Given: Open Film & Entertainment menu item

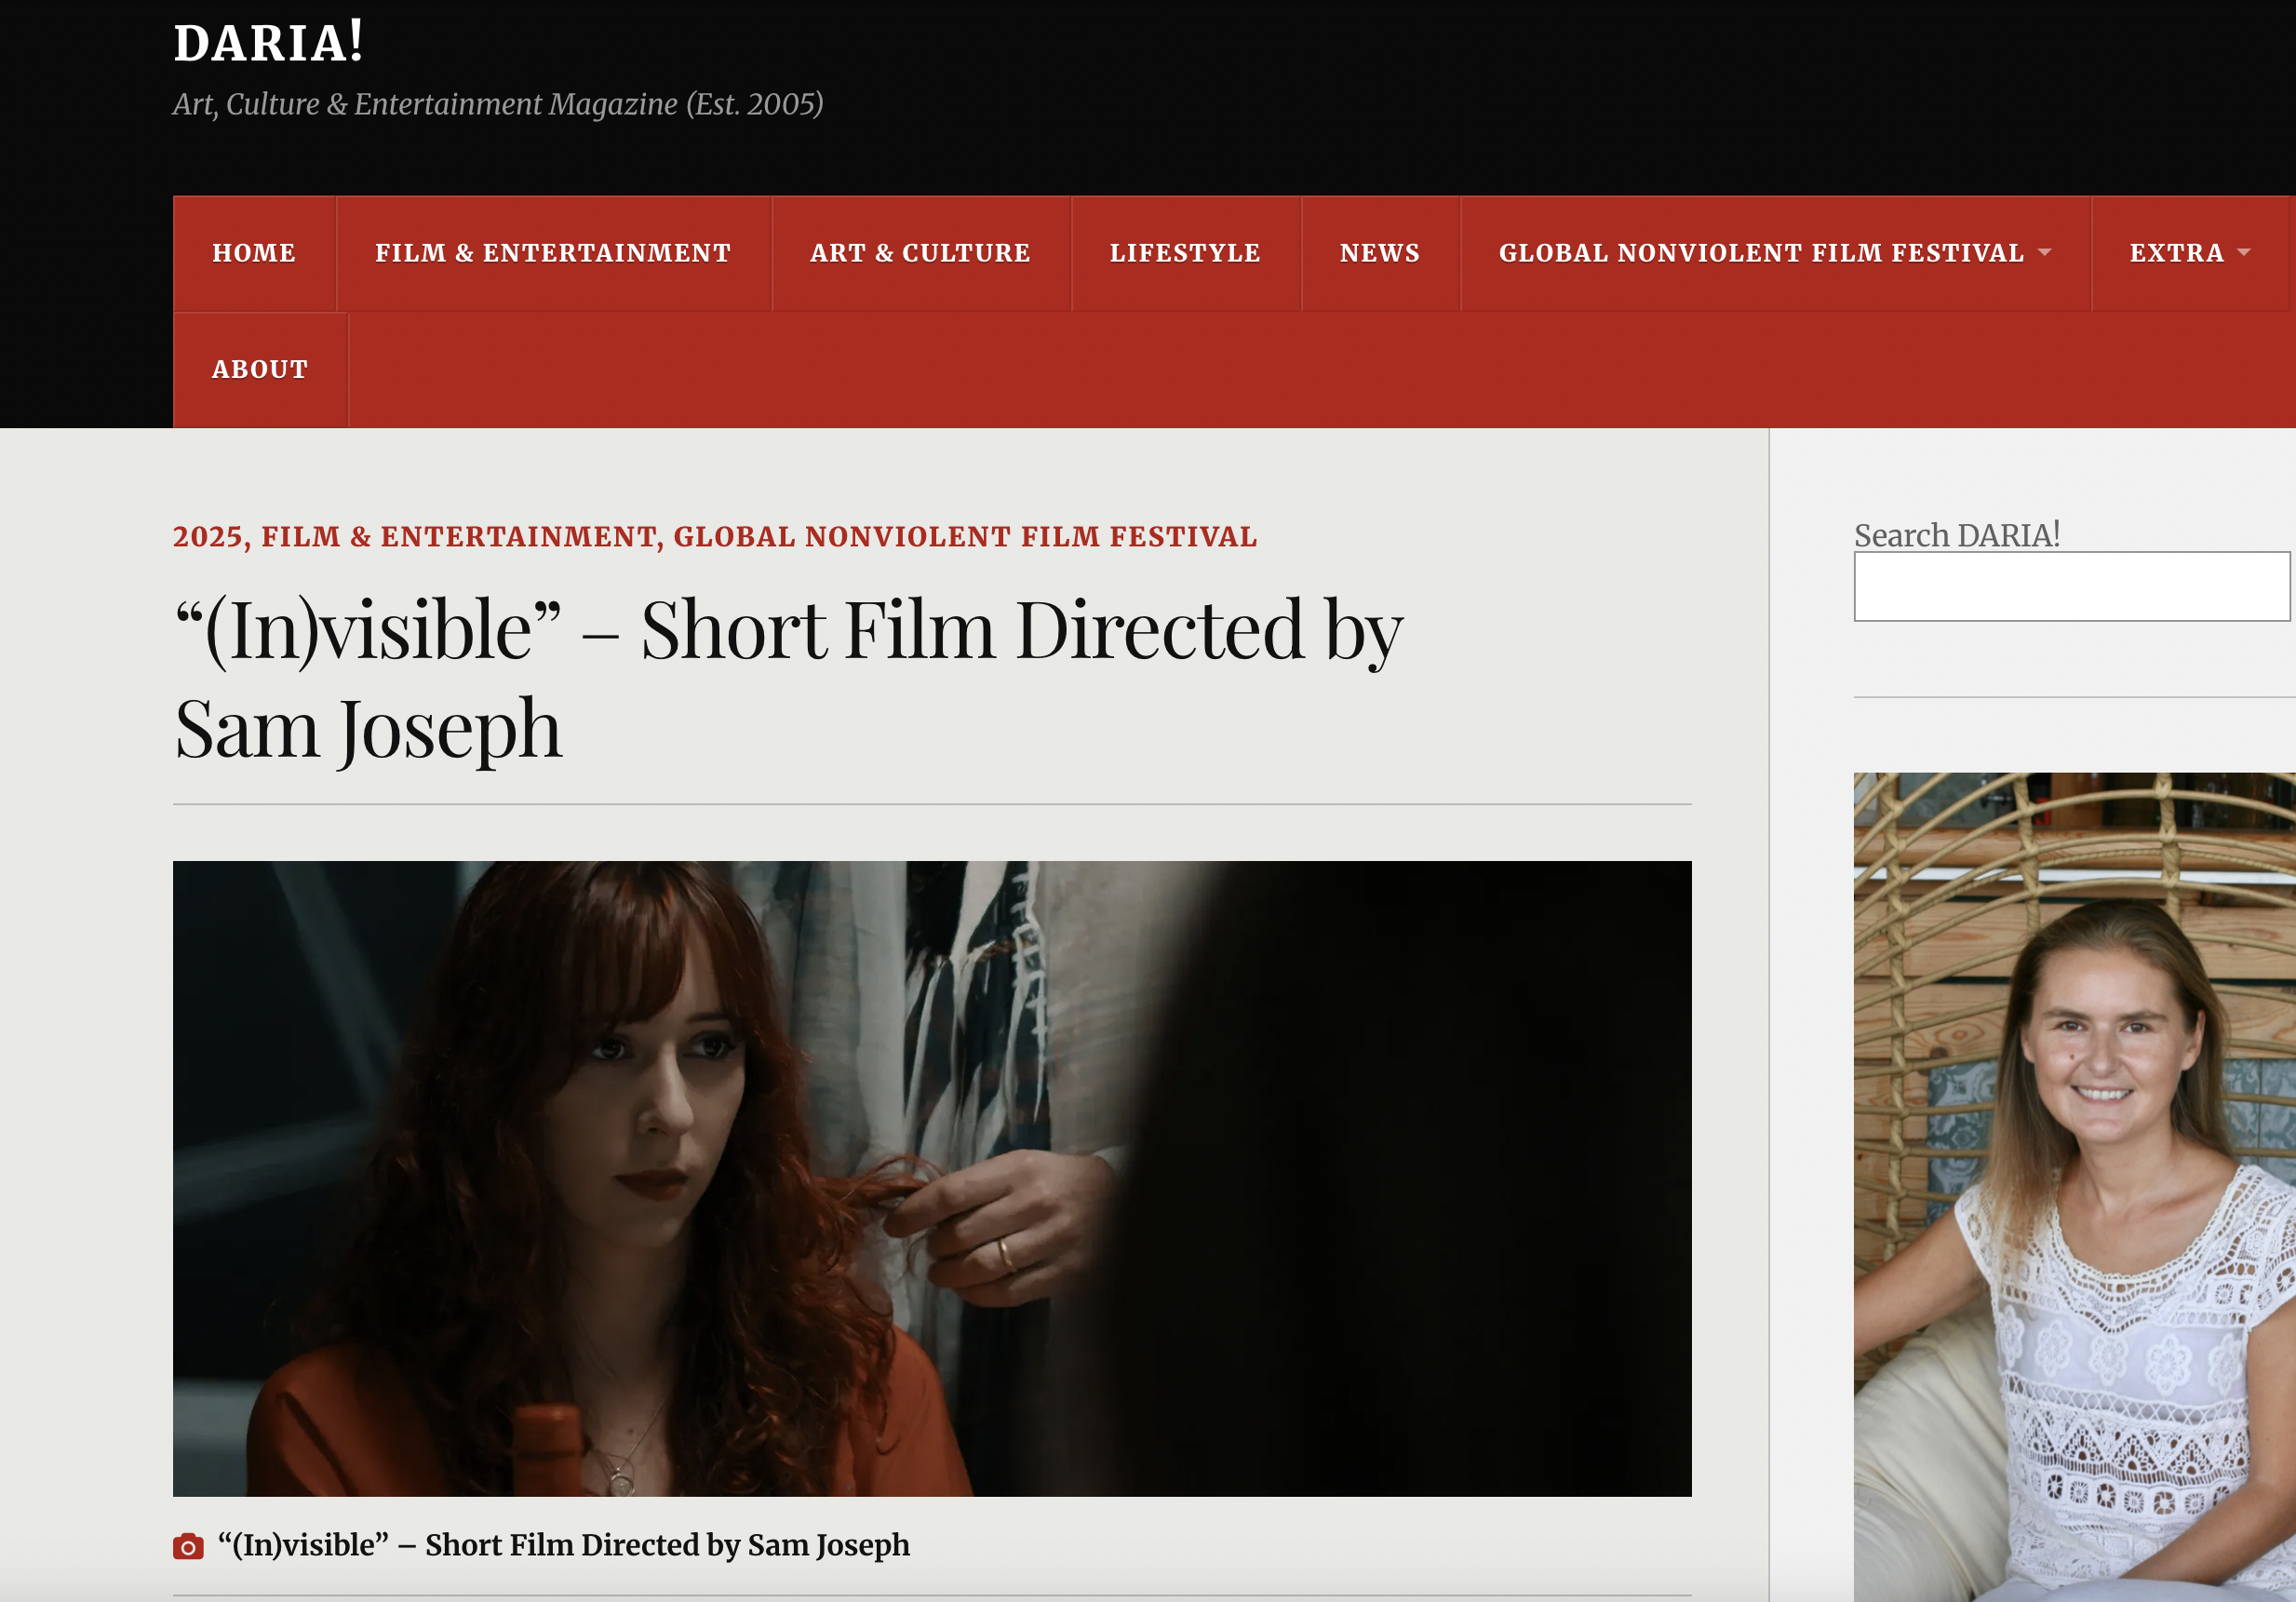Looking at the screenshot, I should [553, 253].
